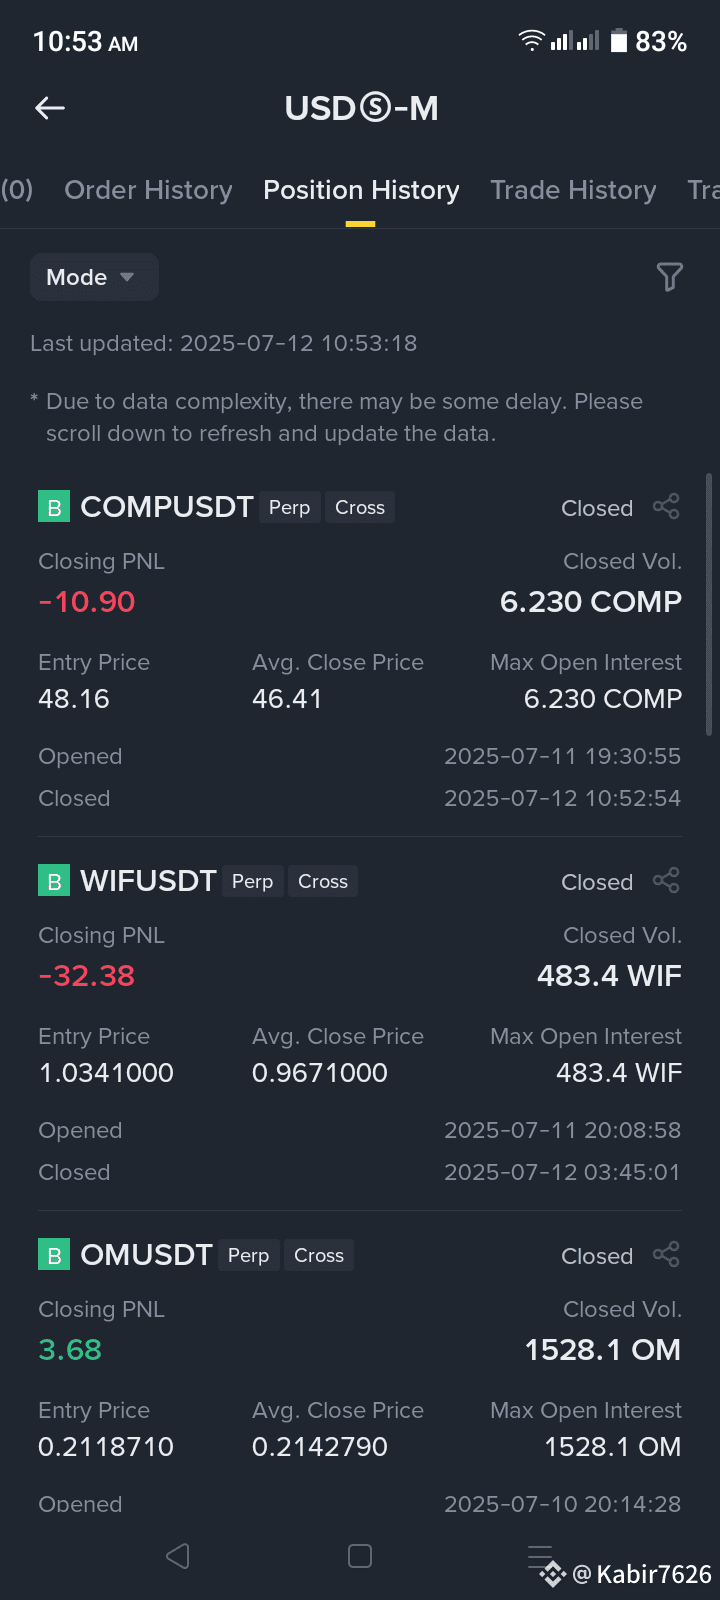The height and width of the screenshot is (1600, 720).
Task: Select the Position History tab
Action: coord(361,190)
